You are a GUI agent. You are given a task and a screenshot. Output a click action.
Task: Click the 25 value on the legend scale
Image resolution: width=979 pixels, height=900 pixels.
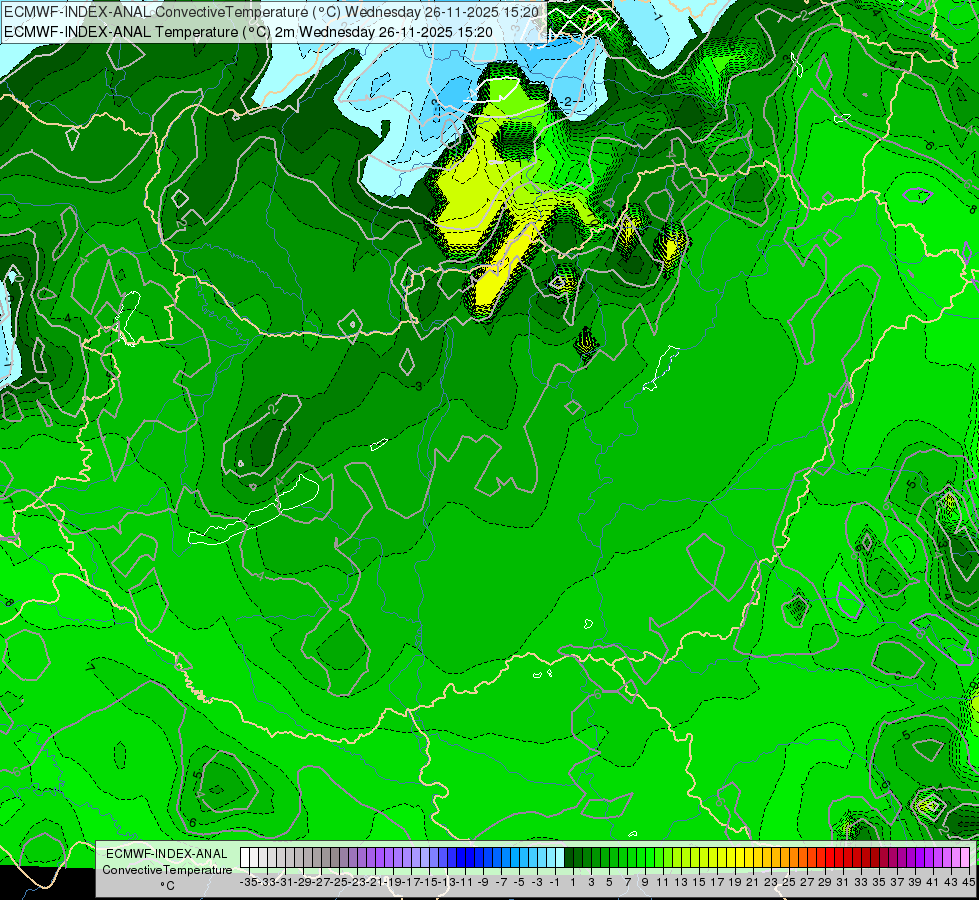tap(789, 882)
